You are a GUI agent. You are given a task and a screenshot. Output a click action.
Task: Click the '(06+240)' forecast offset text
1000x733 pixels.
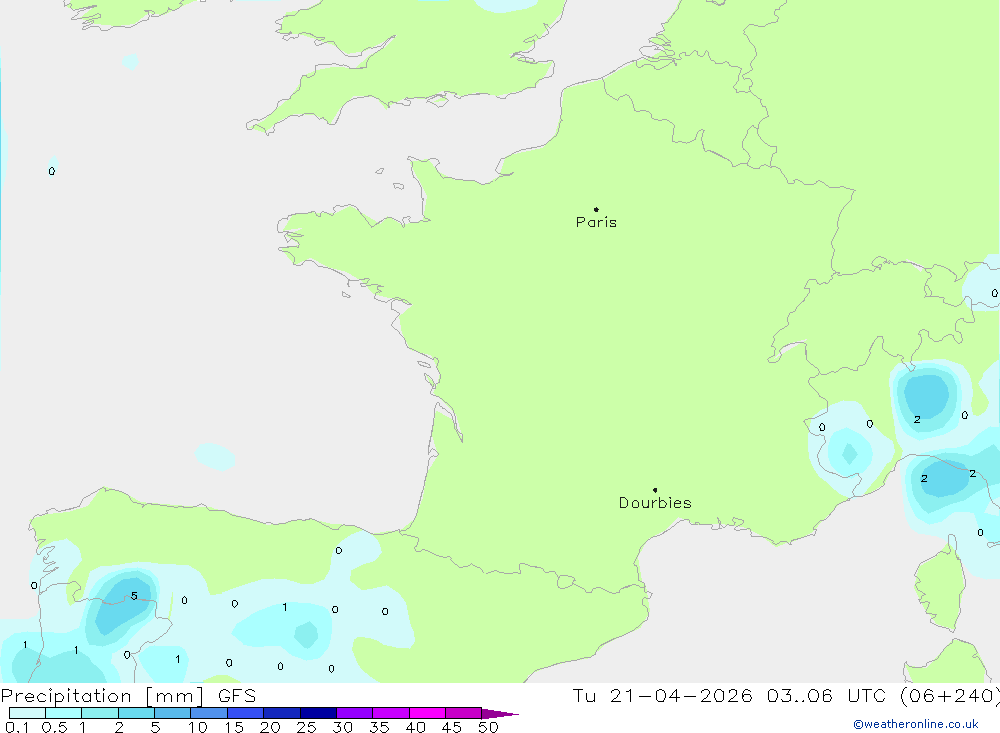(950, 696)
